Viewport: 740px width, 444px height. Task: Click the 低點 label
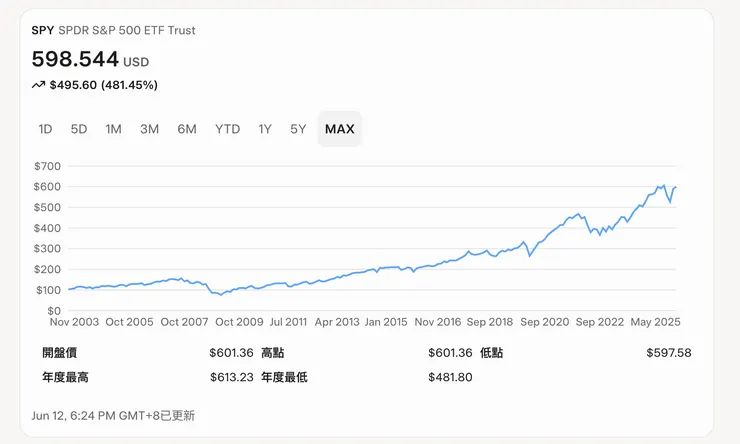(x=491, y=352)
